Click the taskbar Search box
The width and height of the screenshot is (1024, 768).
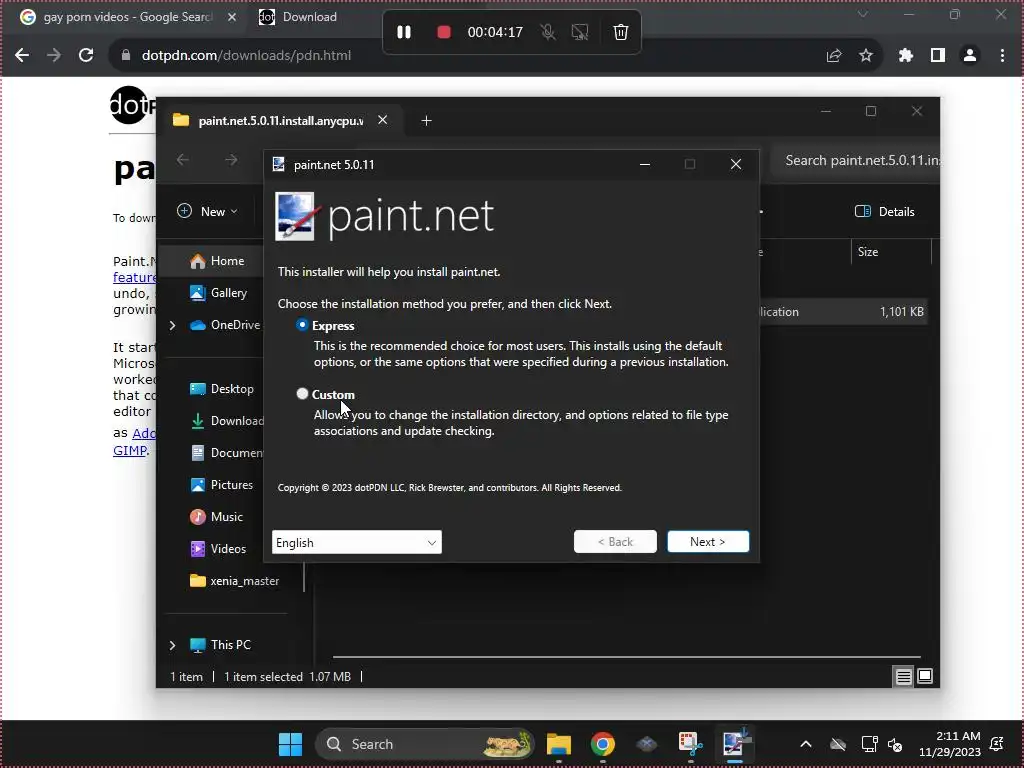click(x=424, y=744)
